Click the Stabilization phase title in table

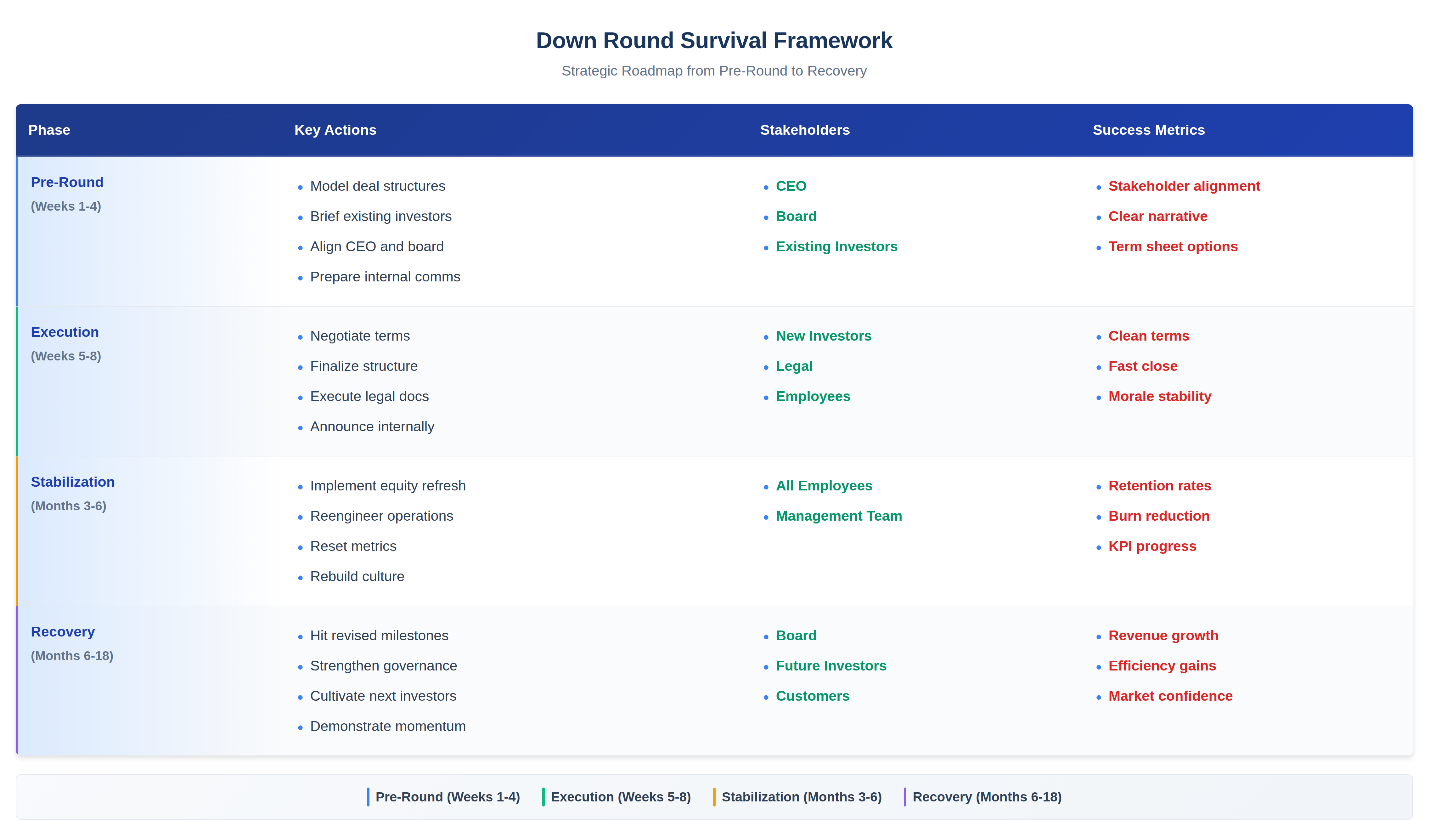tap(73, 482)
